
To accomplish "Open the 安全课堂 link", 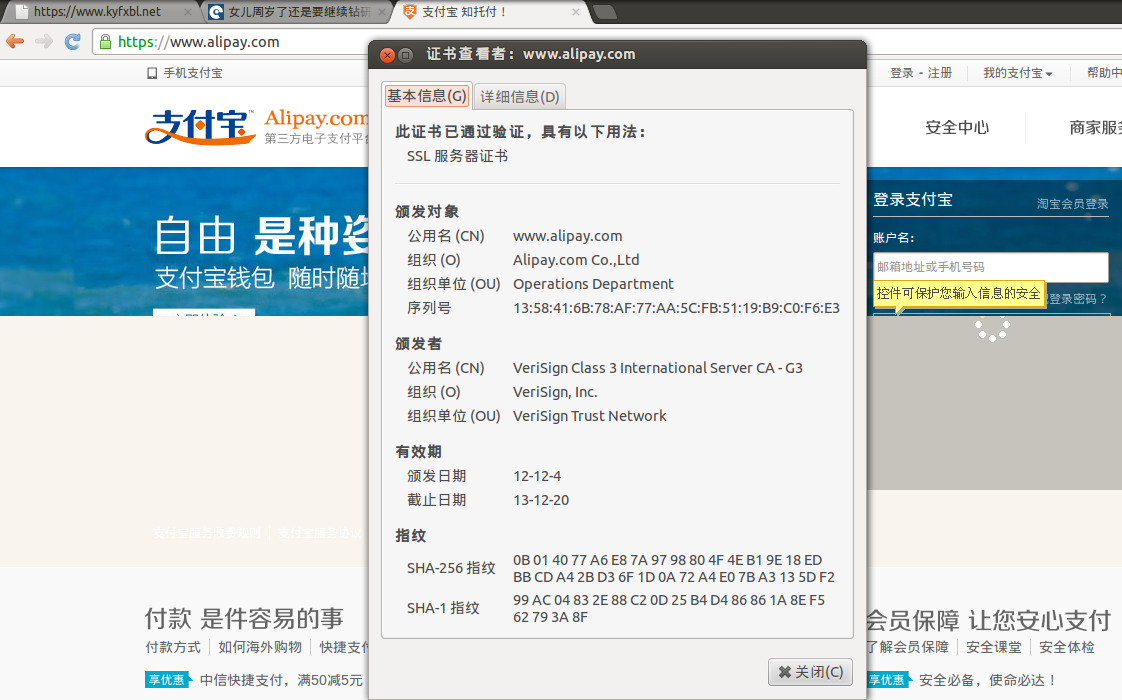I will [x=993, y=647].
